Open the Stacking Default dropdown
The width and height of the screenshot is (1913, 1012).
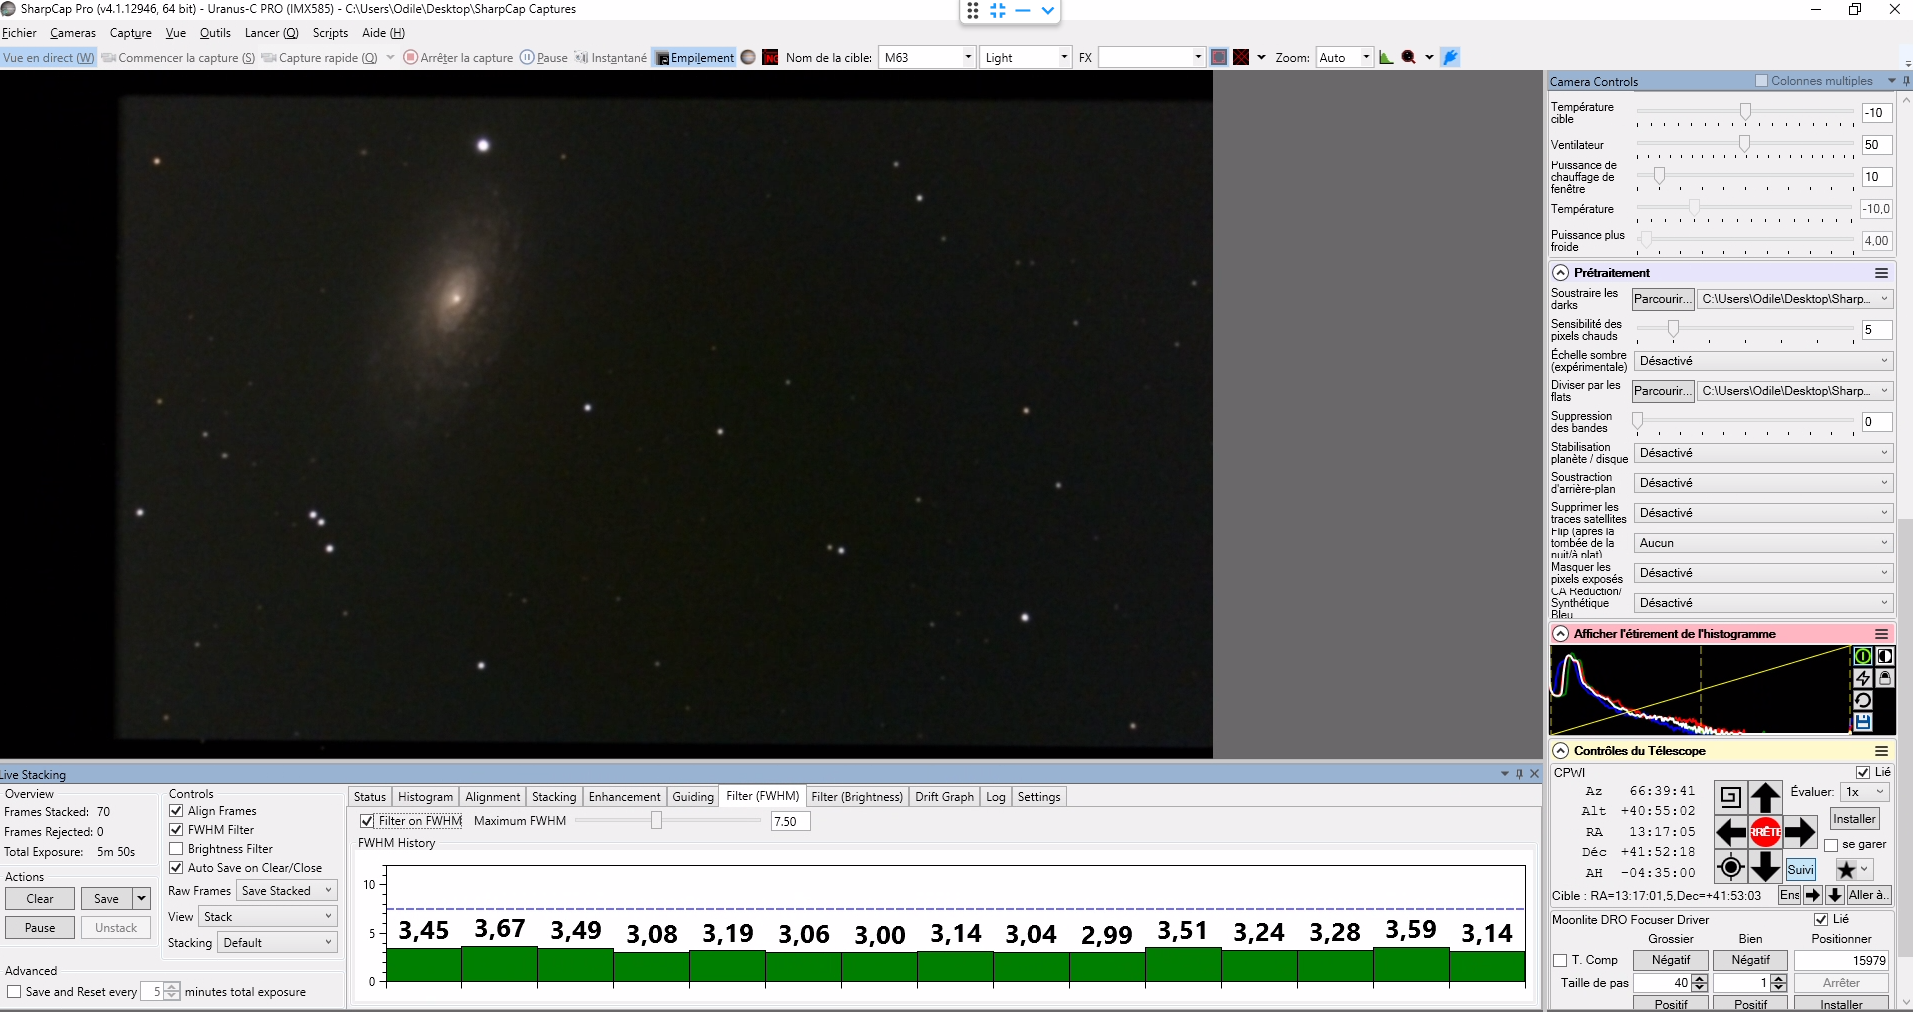point(277,943)
